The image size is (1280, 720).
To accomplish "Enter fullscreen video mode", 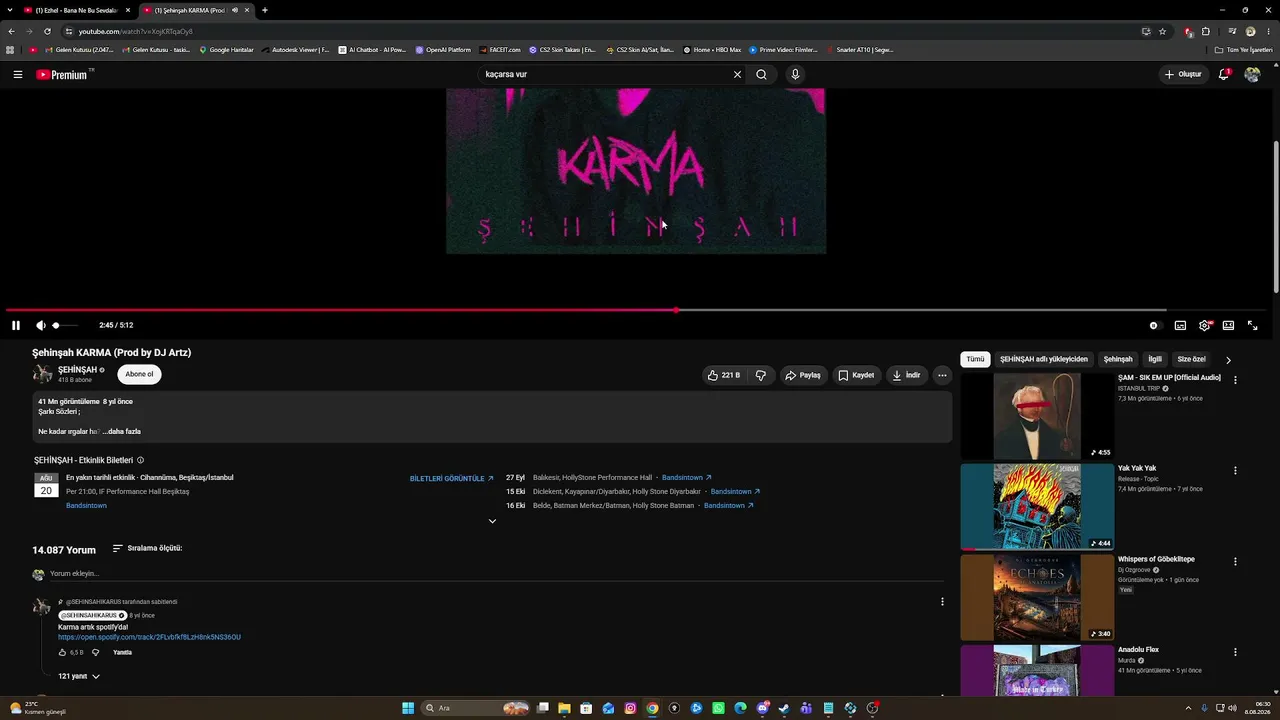I will pos(1252,325).
